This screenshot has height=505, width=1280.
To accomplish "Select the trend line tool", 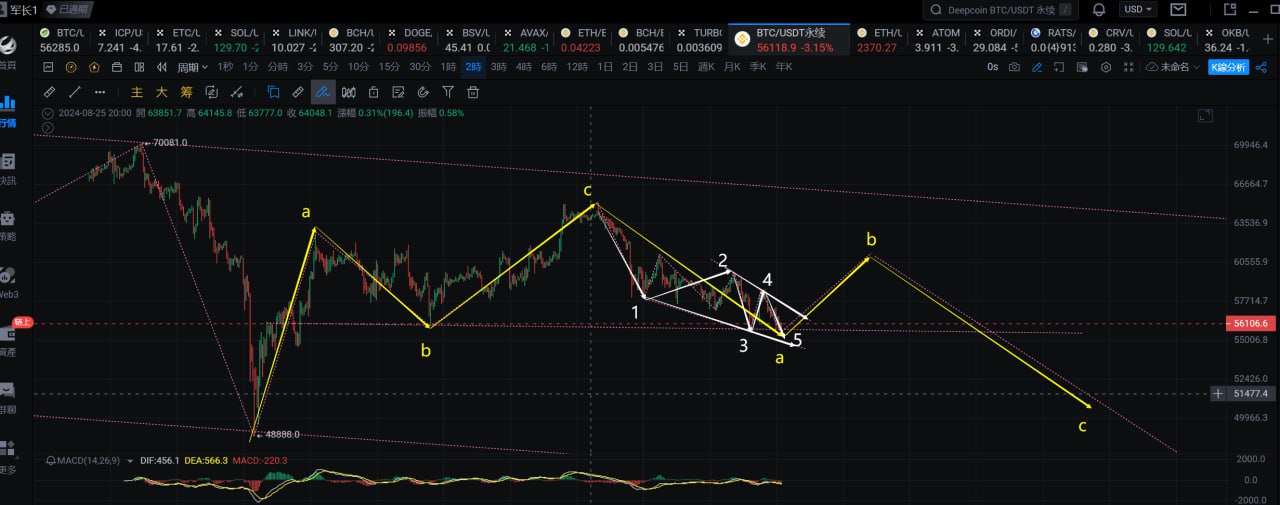I will pyautogui.click(x=74, y=92).
